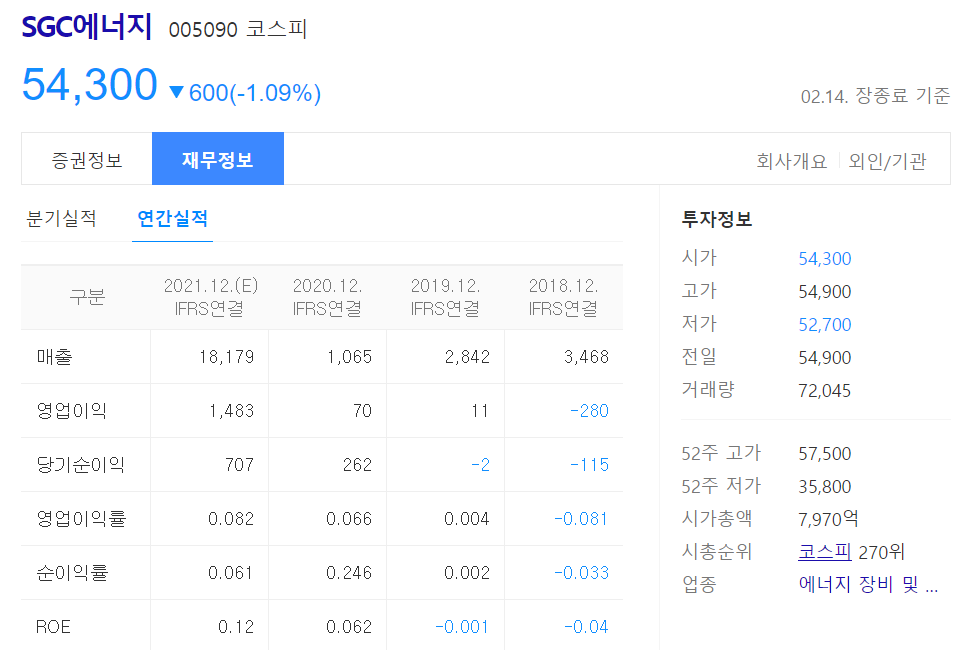Screen dimensions: 966x650
Task: Click the 당기순이익 value 707
Action: click(x=240, y=465)
